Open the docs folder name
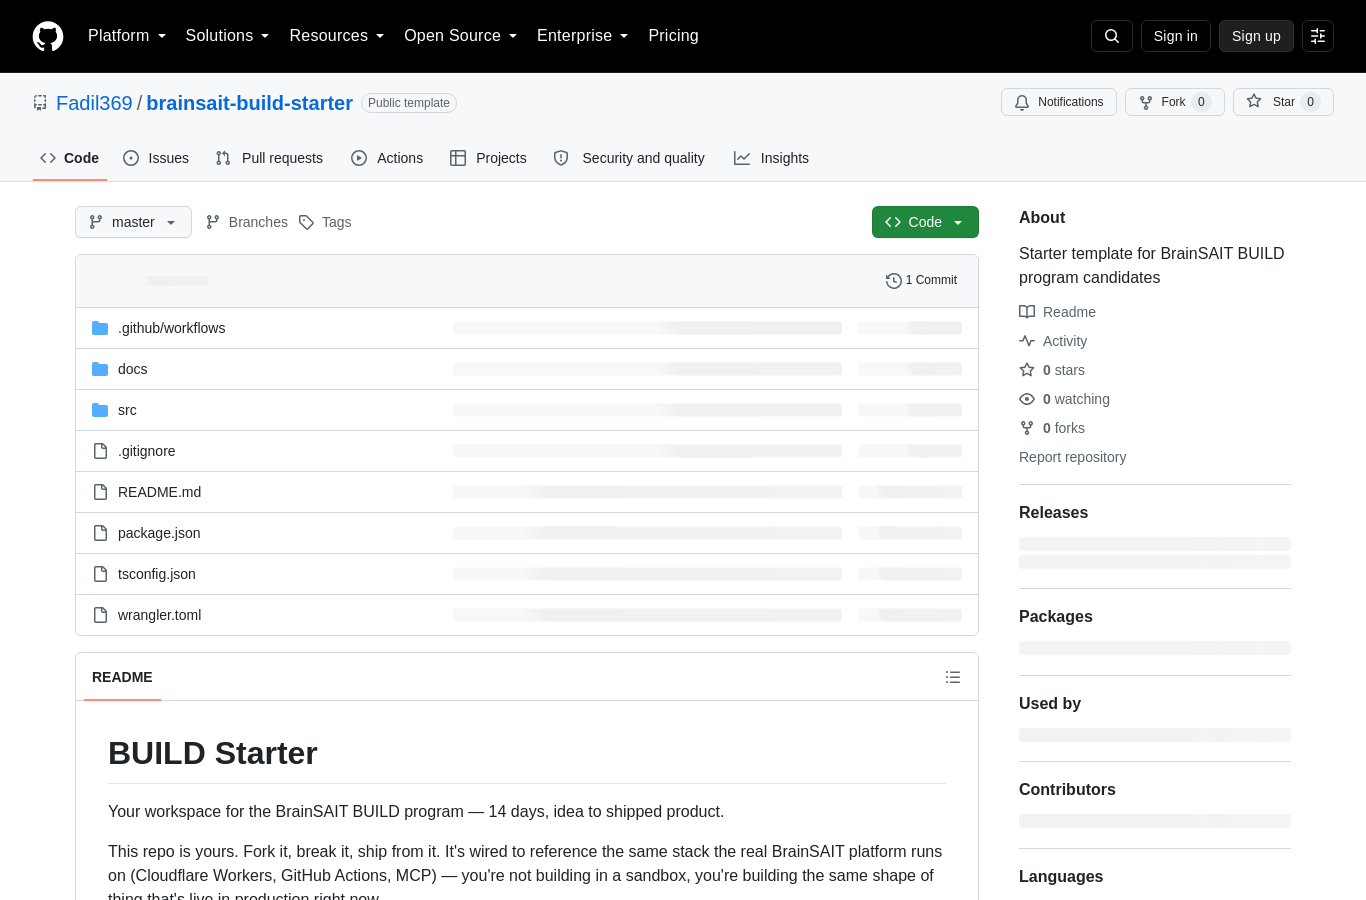 pyautogui.click(x=132, y=369)
